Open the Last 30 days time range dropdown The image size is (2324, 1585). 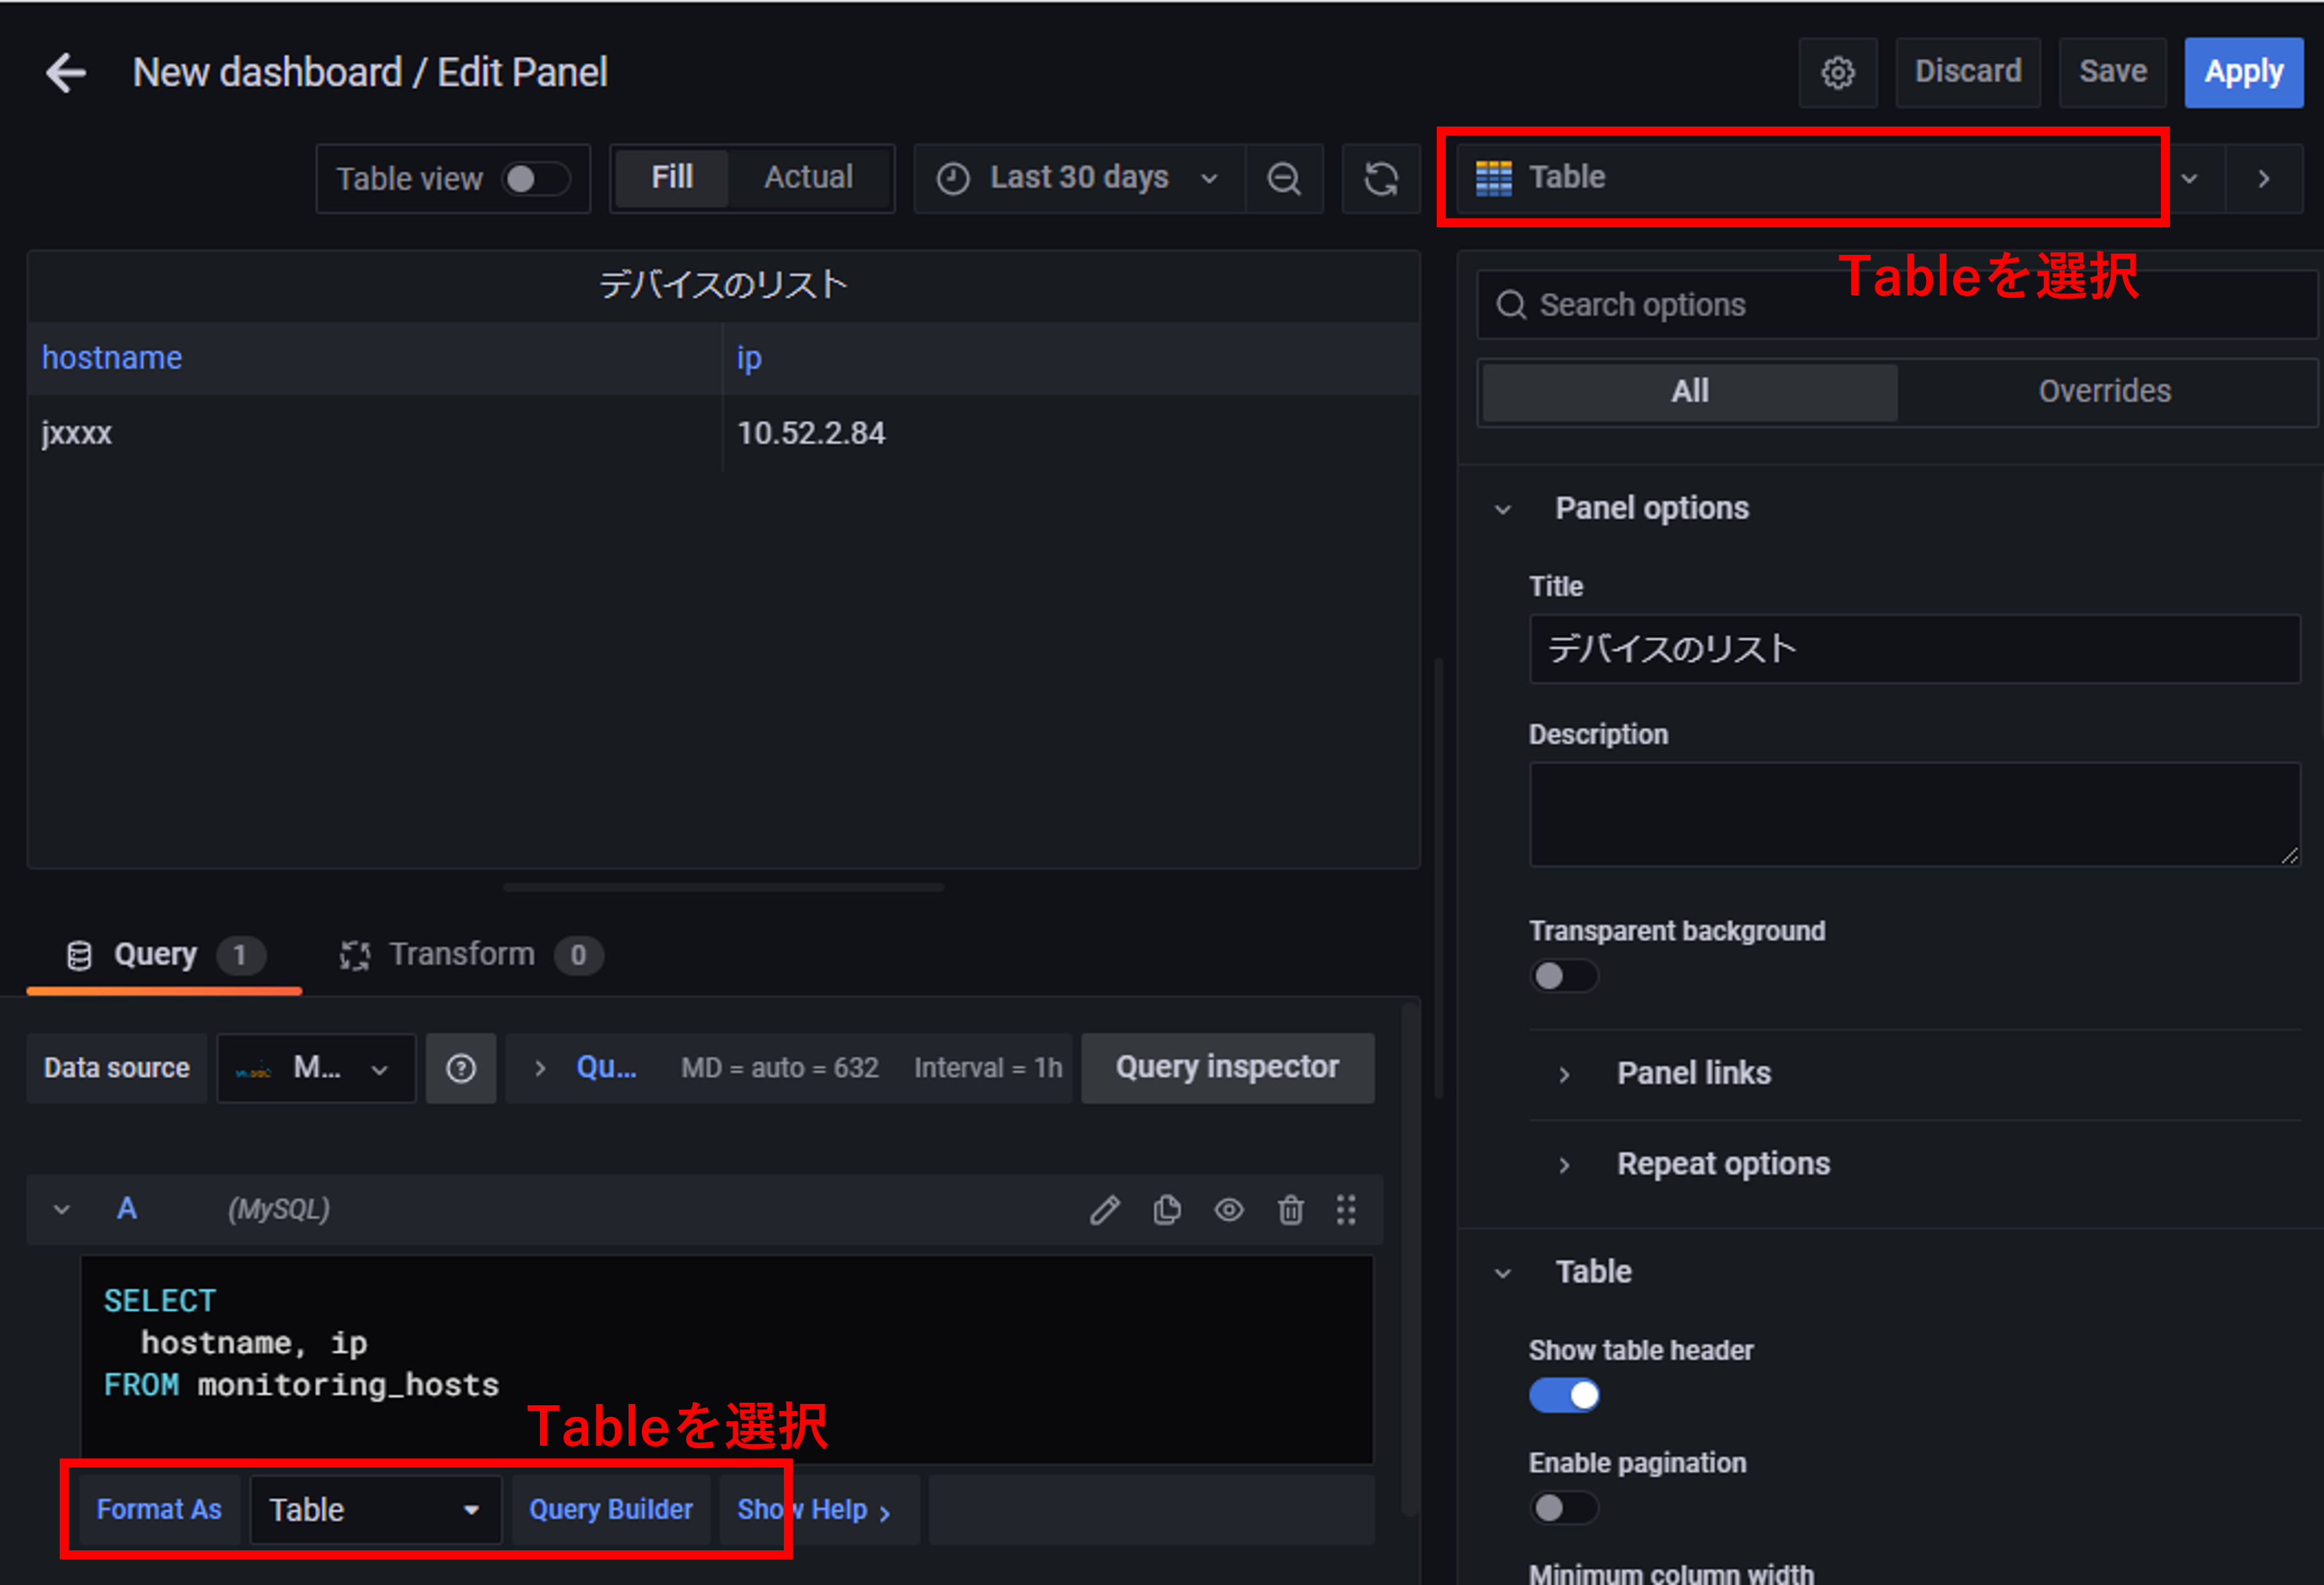pyautogui.click(x=1080, y=179)
